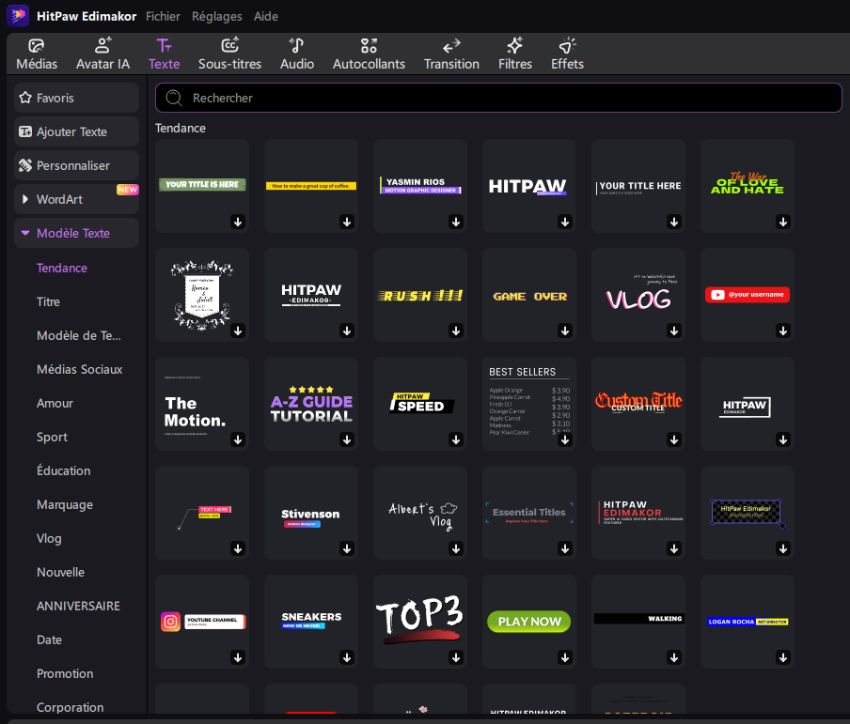Select the WALKING black bar thumbnail
This screenshot has width=850, height=724.
(x=639, y=622)
